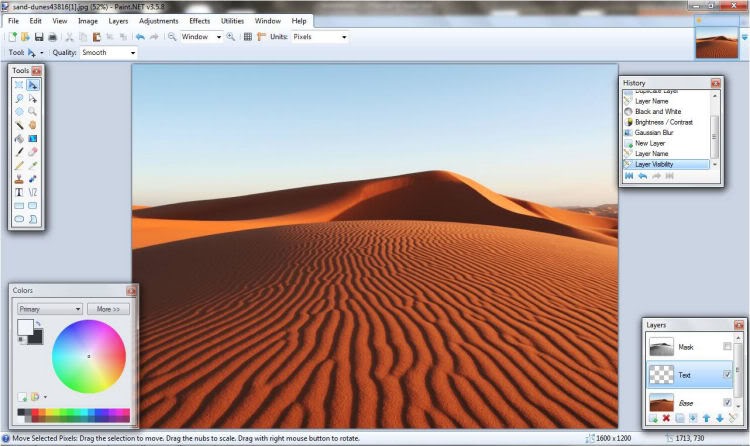Click the Undo arrow in the toolbar
Screen dimensions: 750x446
tap(140, 37)
